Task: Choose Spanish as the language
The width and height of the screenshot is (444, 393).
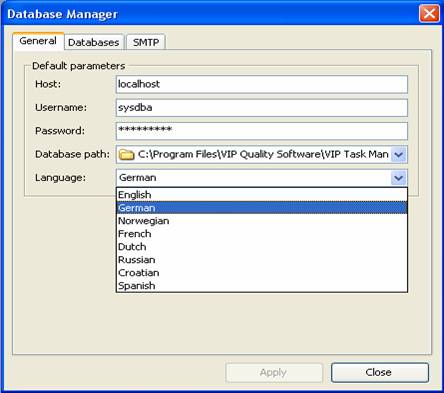Action: 262,286
